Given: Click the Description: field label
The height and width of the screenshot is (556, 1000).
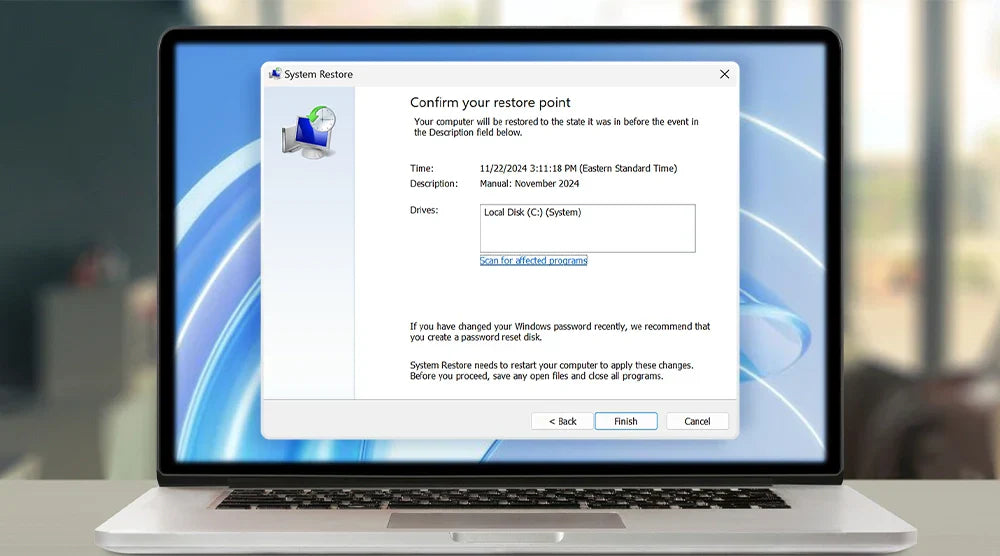Looking at the screenshot, I should coord(434,184).
